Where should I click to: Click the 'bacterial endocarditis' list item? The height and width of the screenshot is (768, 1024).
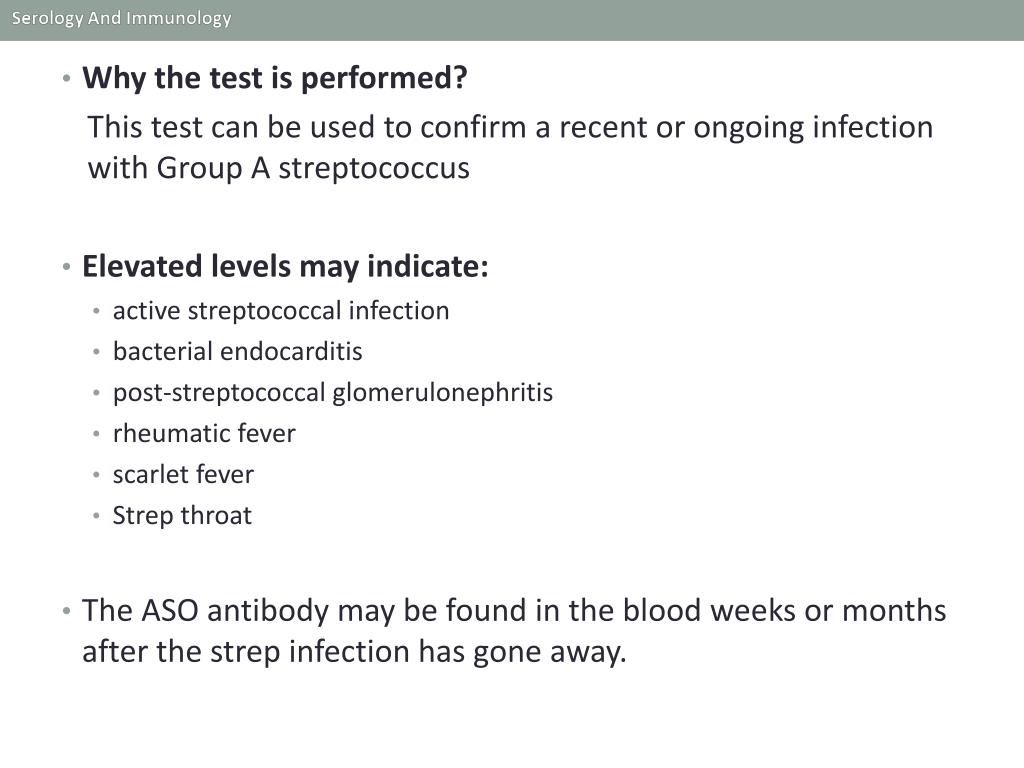[x=237, y=351]
